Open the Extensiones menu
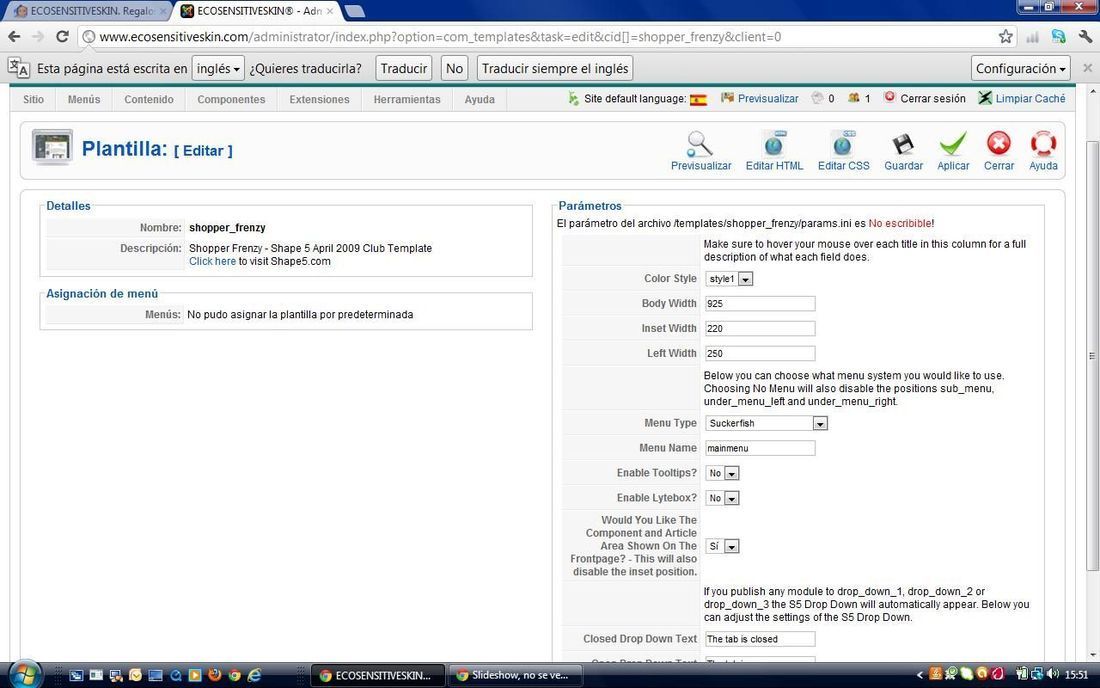1100x688 pixels. click(x=319, y=100)
